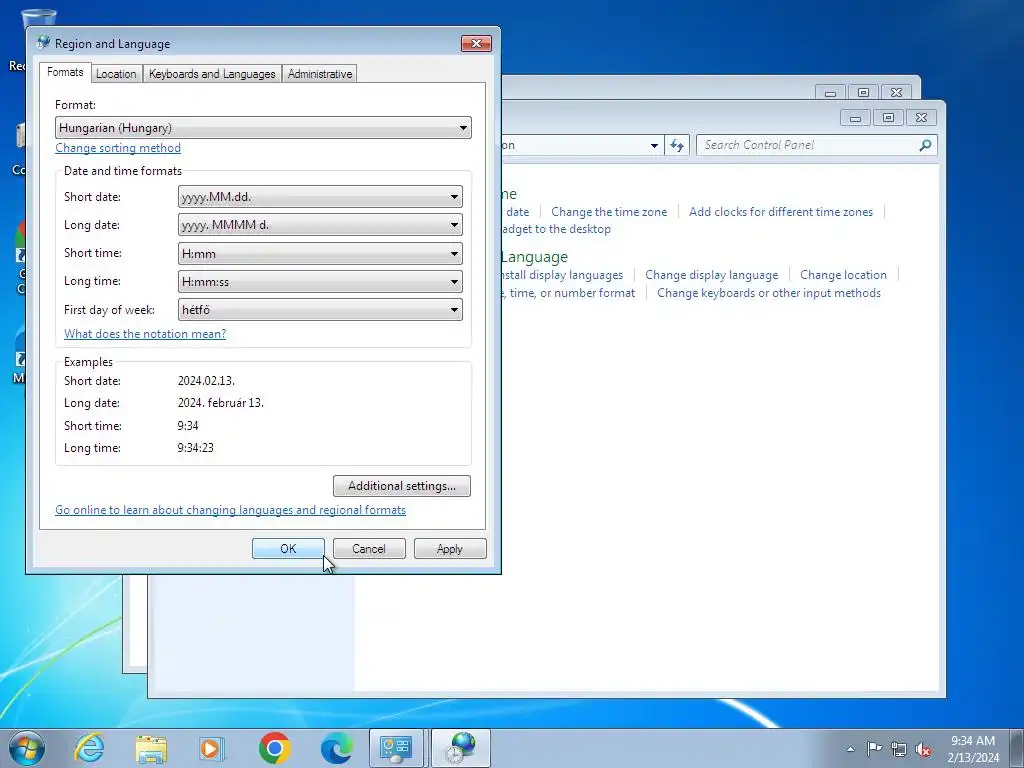Open the Long time format dropdown

(x=320, y=281)
